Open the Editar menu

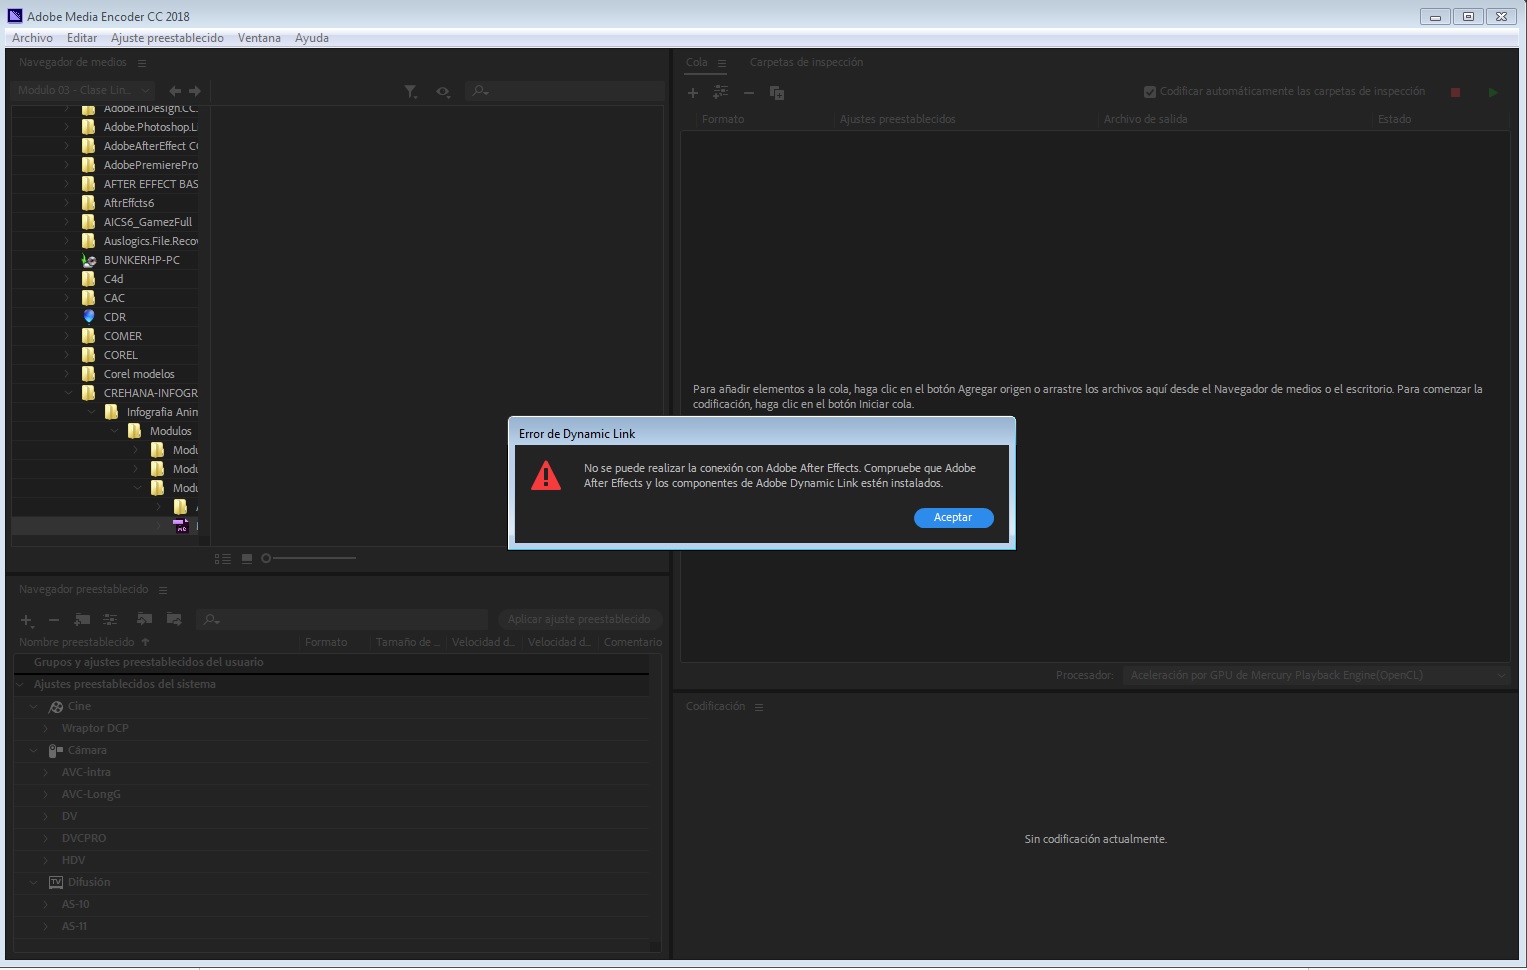pos(82,38)
